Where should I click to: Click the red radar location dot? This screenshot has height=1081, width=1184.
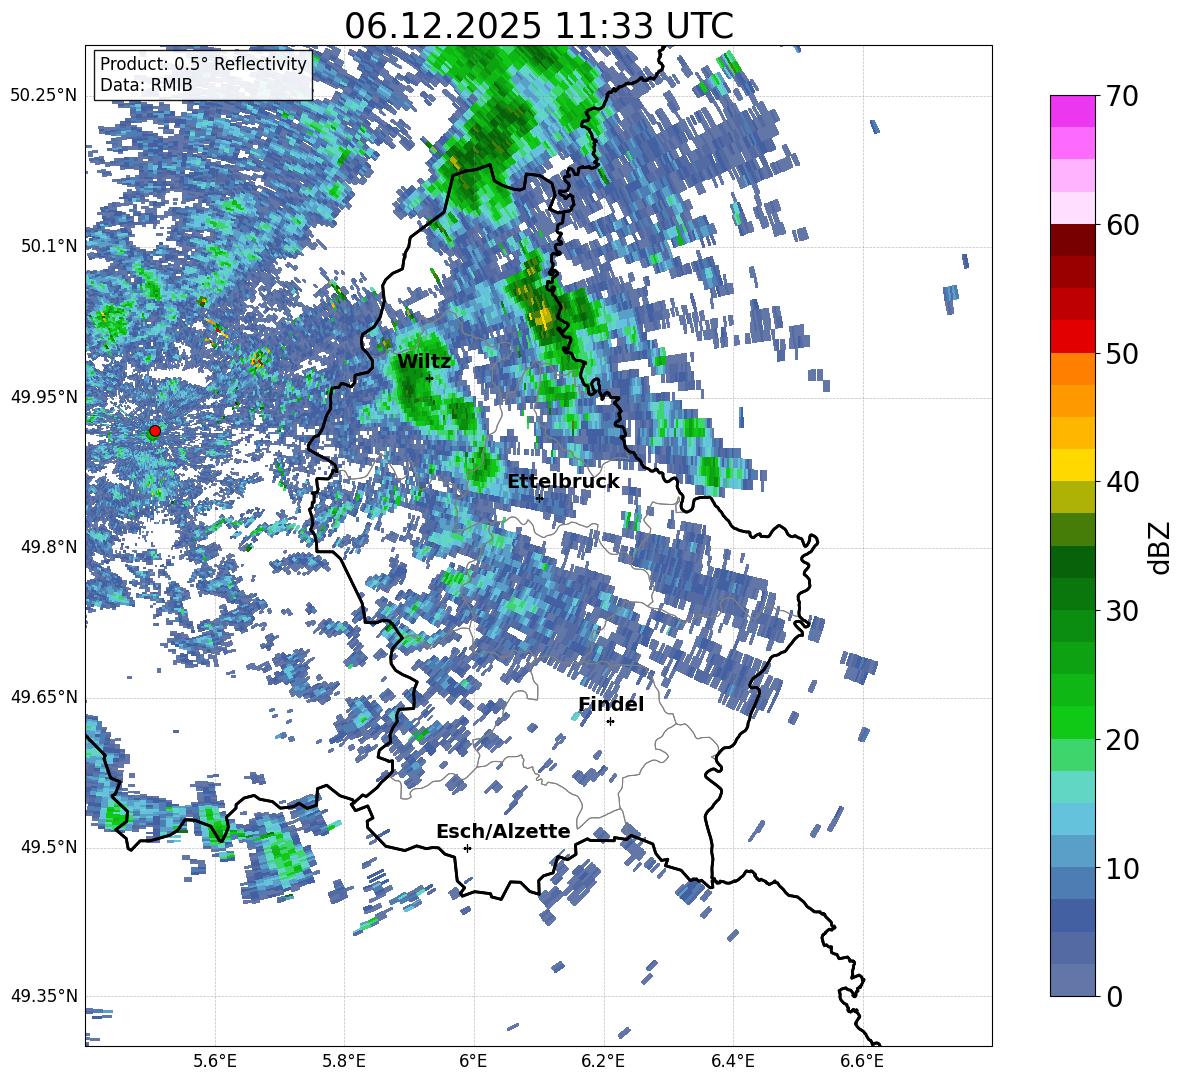155,431
